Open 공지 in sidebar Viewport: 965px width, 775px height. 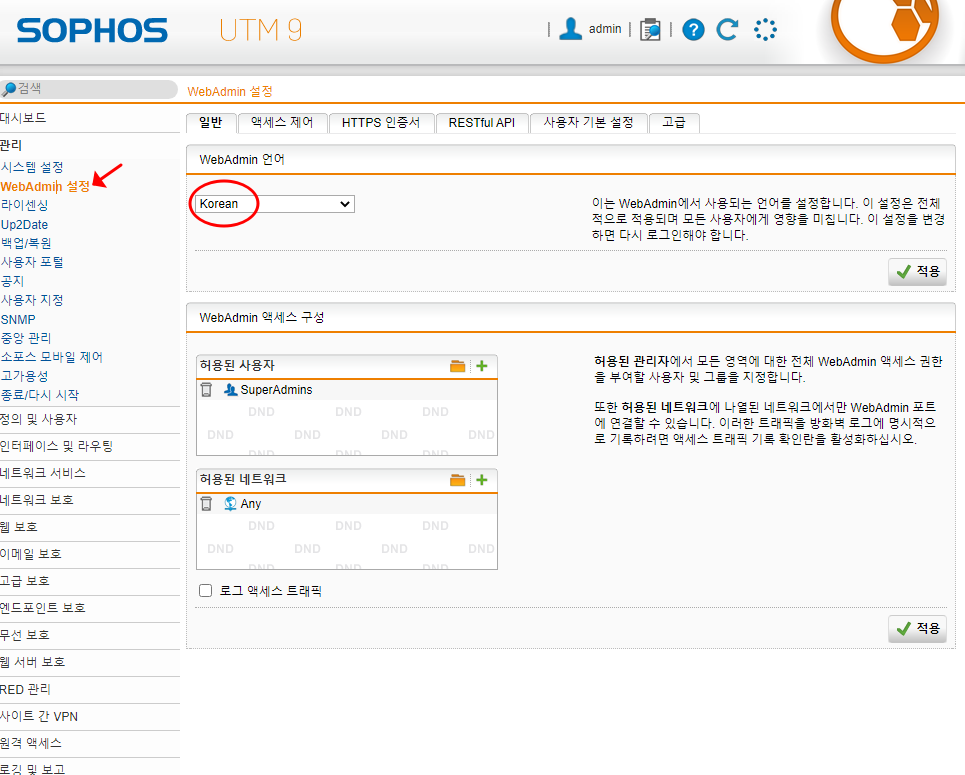12,281
